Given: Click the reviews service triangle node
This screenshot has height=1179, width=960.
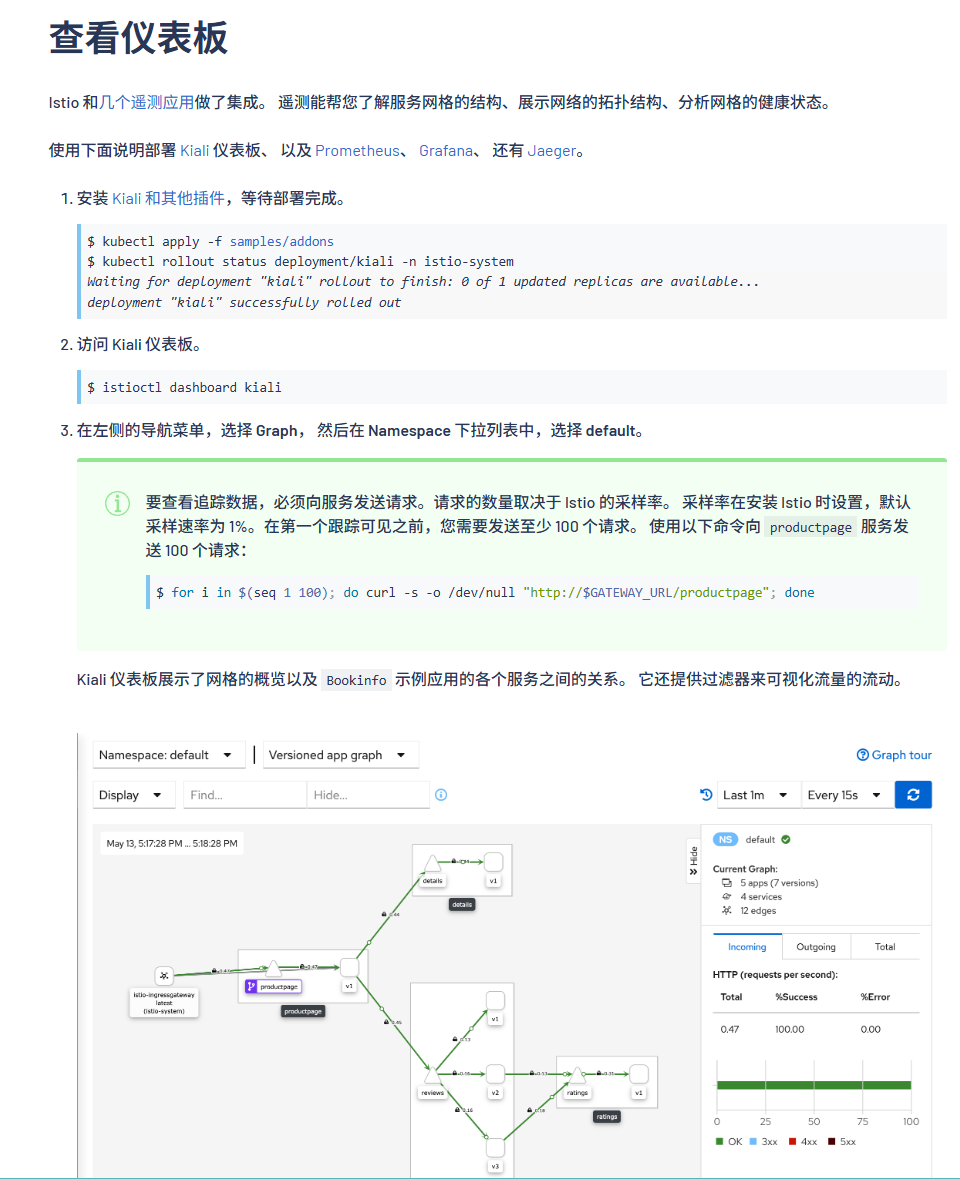Looking at the screenshot, I should 432,1076.
